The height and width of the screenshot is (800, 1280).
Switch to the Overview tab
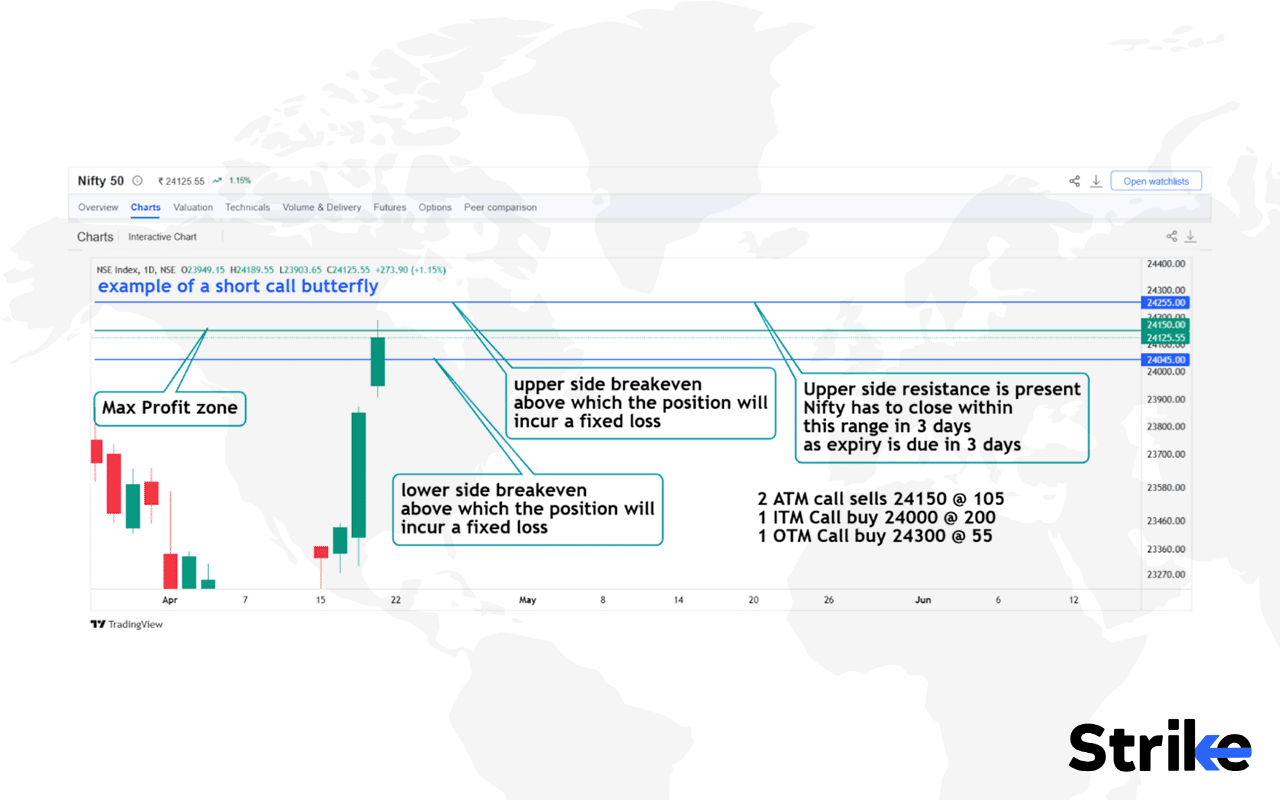pos(98,208)
